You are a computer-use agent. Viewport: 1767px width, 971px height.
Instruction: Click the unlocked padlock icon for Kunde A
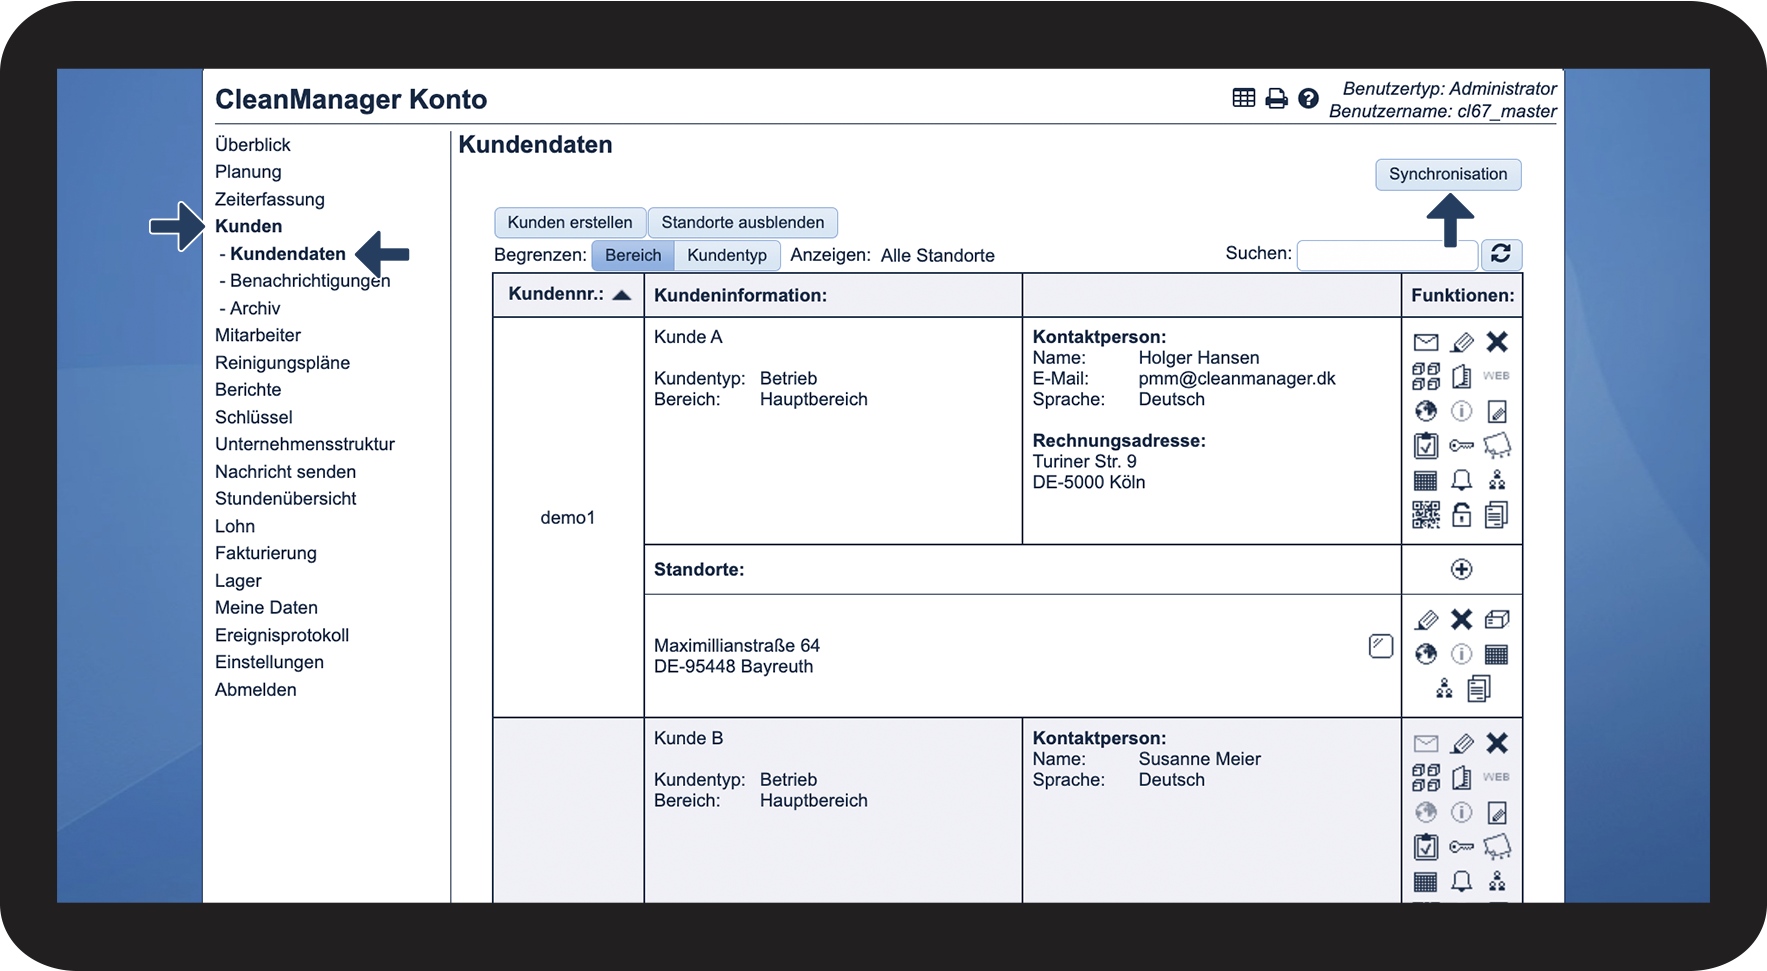click(1461, 515)
